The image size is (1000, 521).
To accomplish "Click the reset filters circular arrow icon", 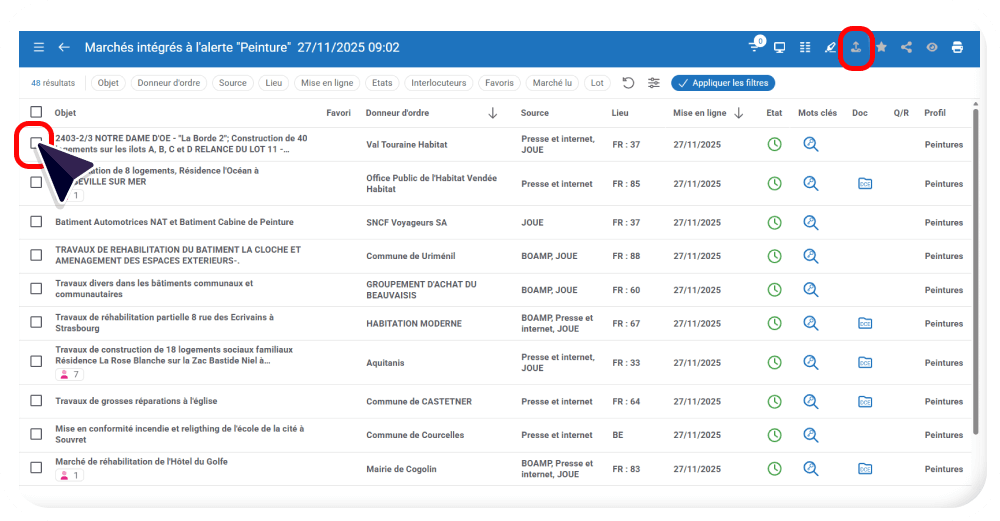I will (628, 83).
